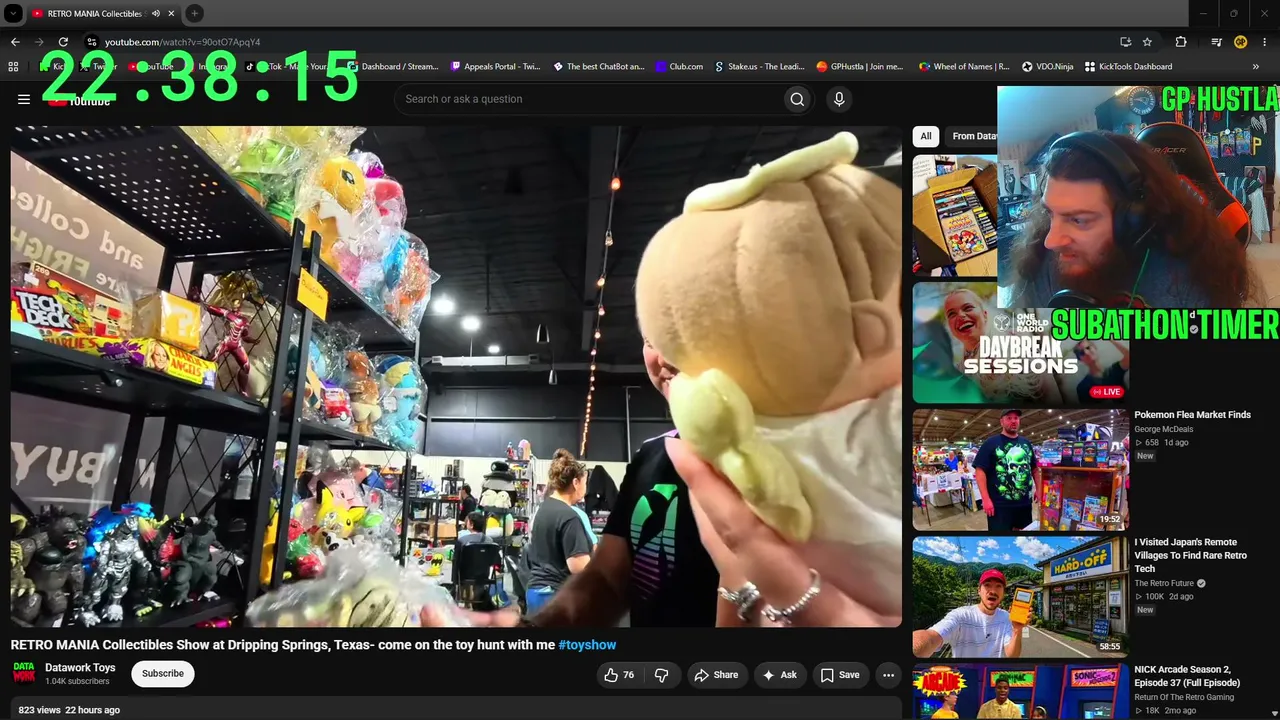The height and width of the screenshot is (720, 1280).
Task: Show more bookmarks via the overflow chevron
Action: [1256, 67]
